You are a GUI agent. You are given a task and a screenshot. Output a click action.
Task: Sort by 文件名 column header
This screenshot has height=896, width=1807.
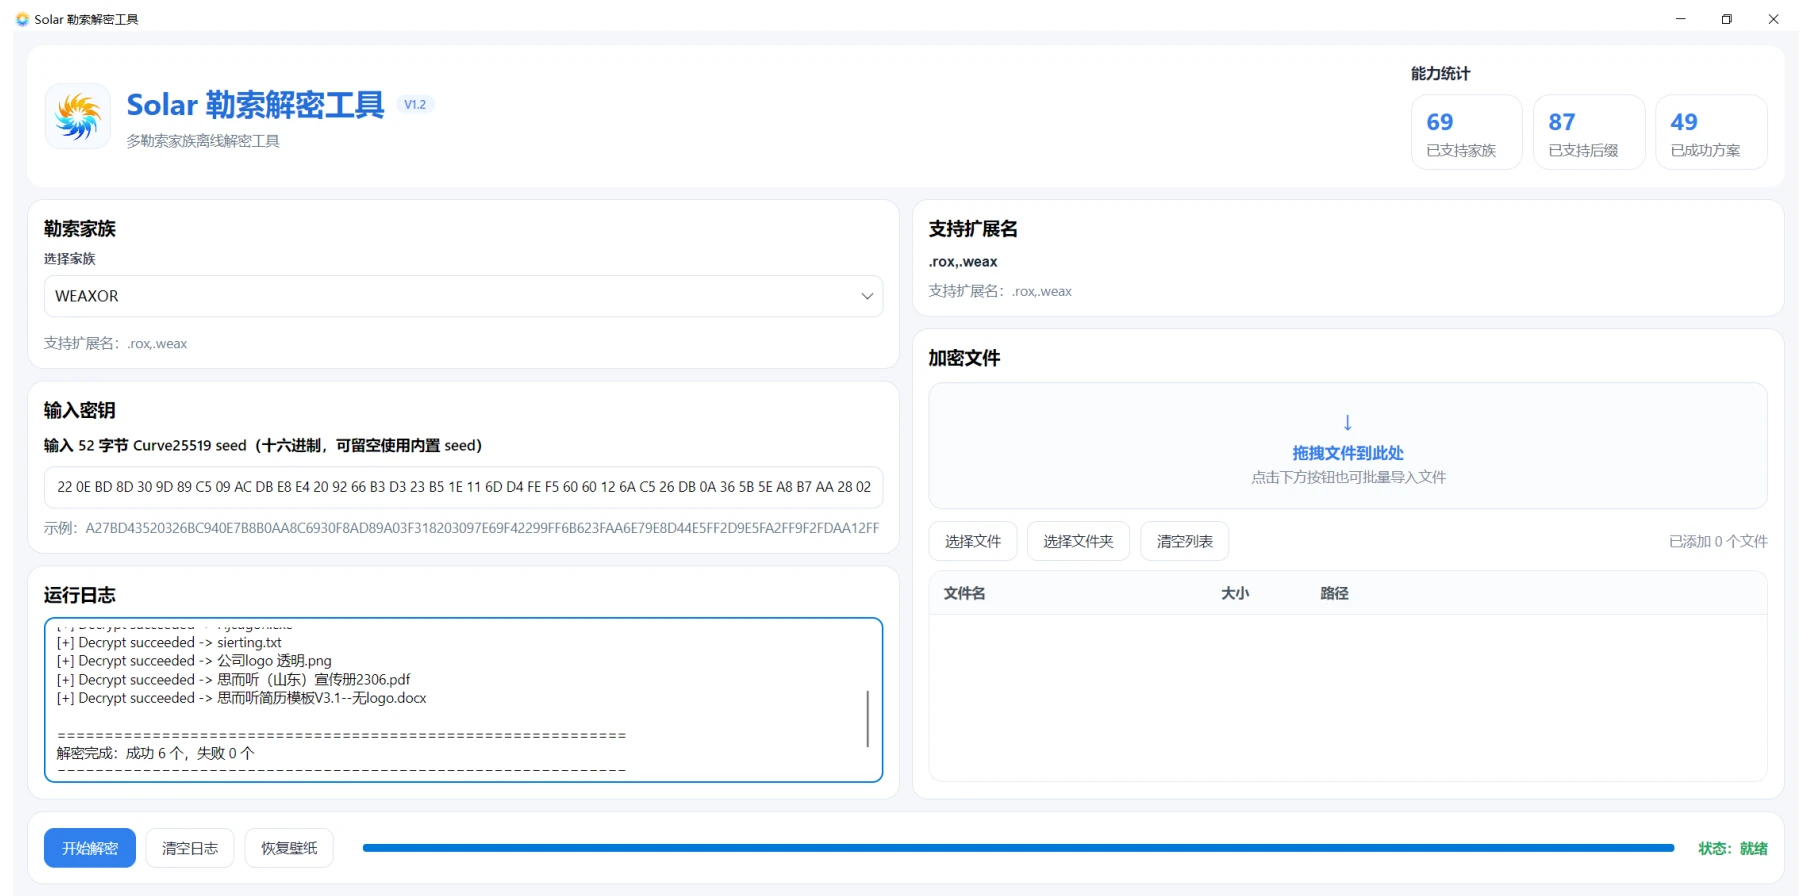964,593
